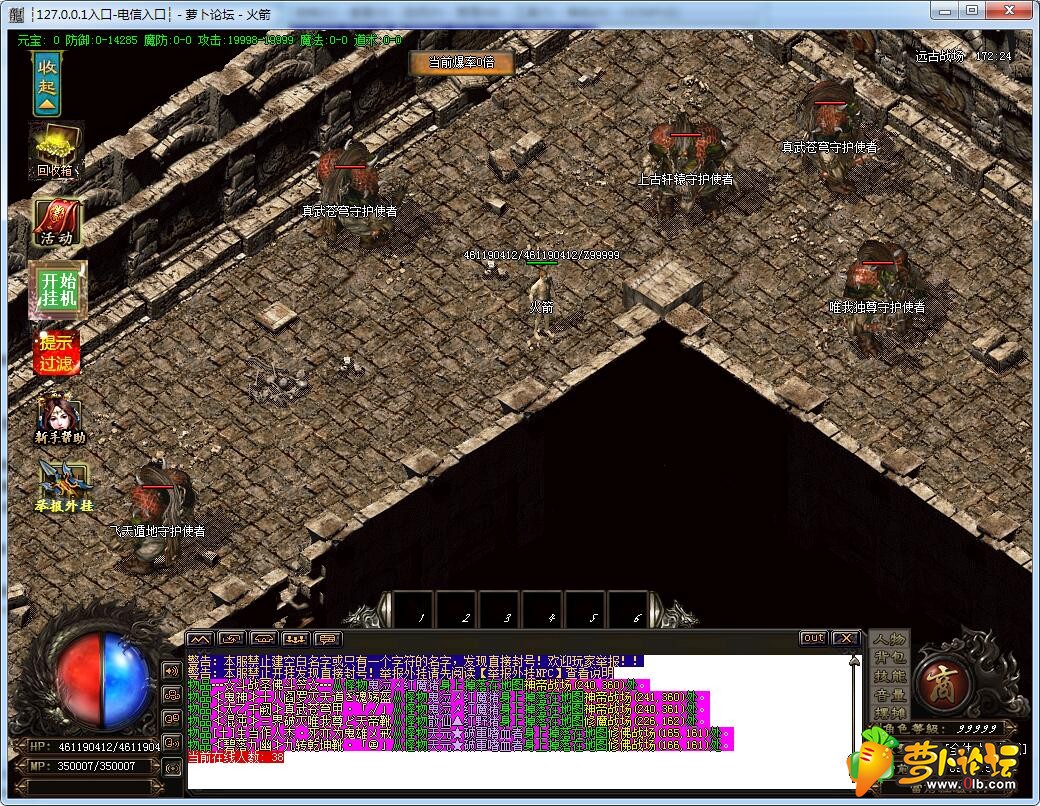Open the 人物 character panel
This screenshot has height=806, width=1040.
[x=889, y=639]
